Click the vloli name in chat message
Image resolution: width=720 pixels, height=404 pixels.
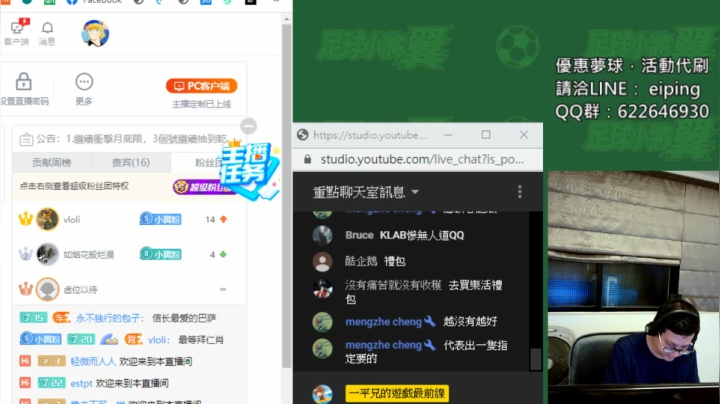(x=159, y=340)
